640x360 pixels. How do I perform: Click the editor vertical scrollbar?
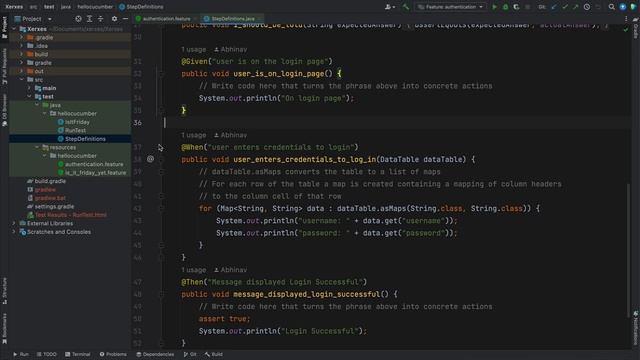pos(629,250)
